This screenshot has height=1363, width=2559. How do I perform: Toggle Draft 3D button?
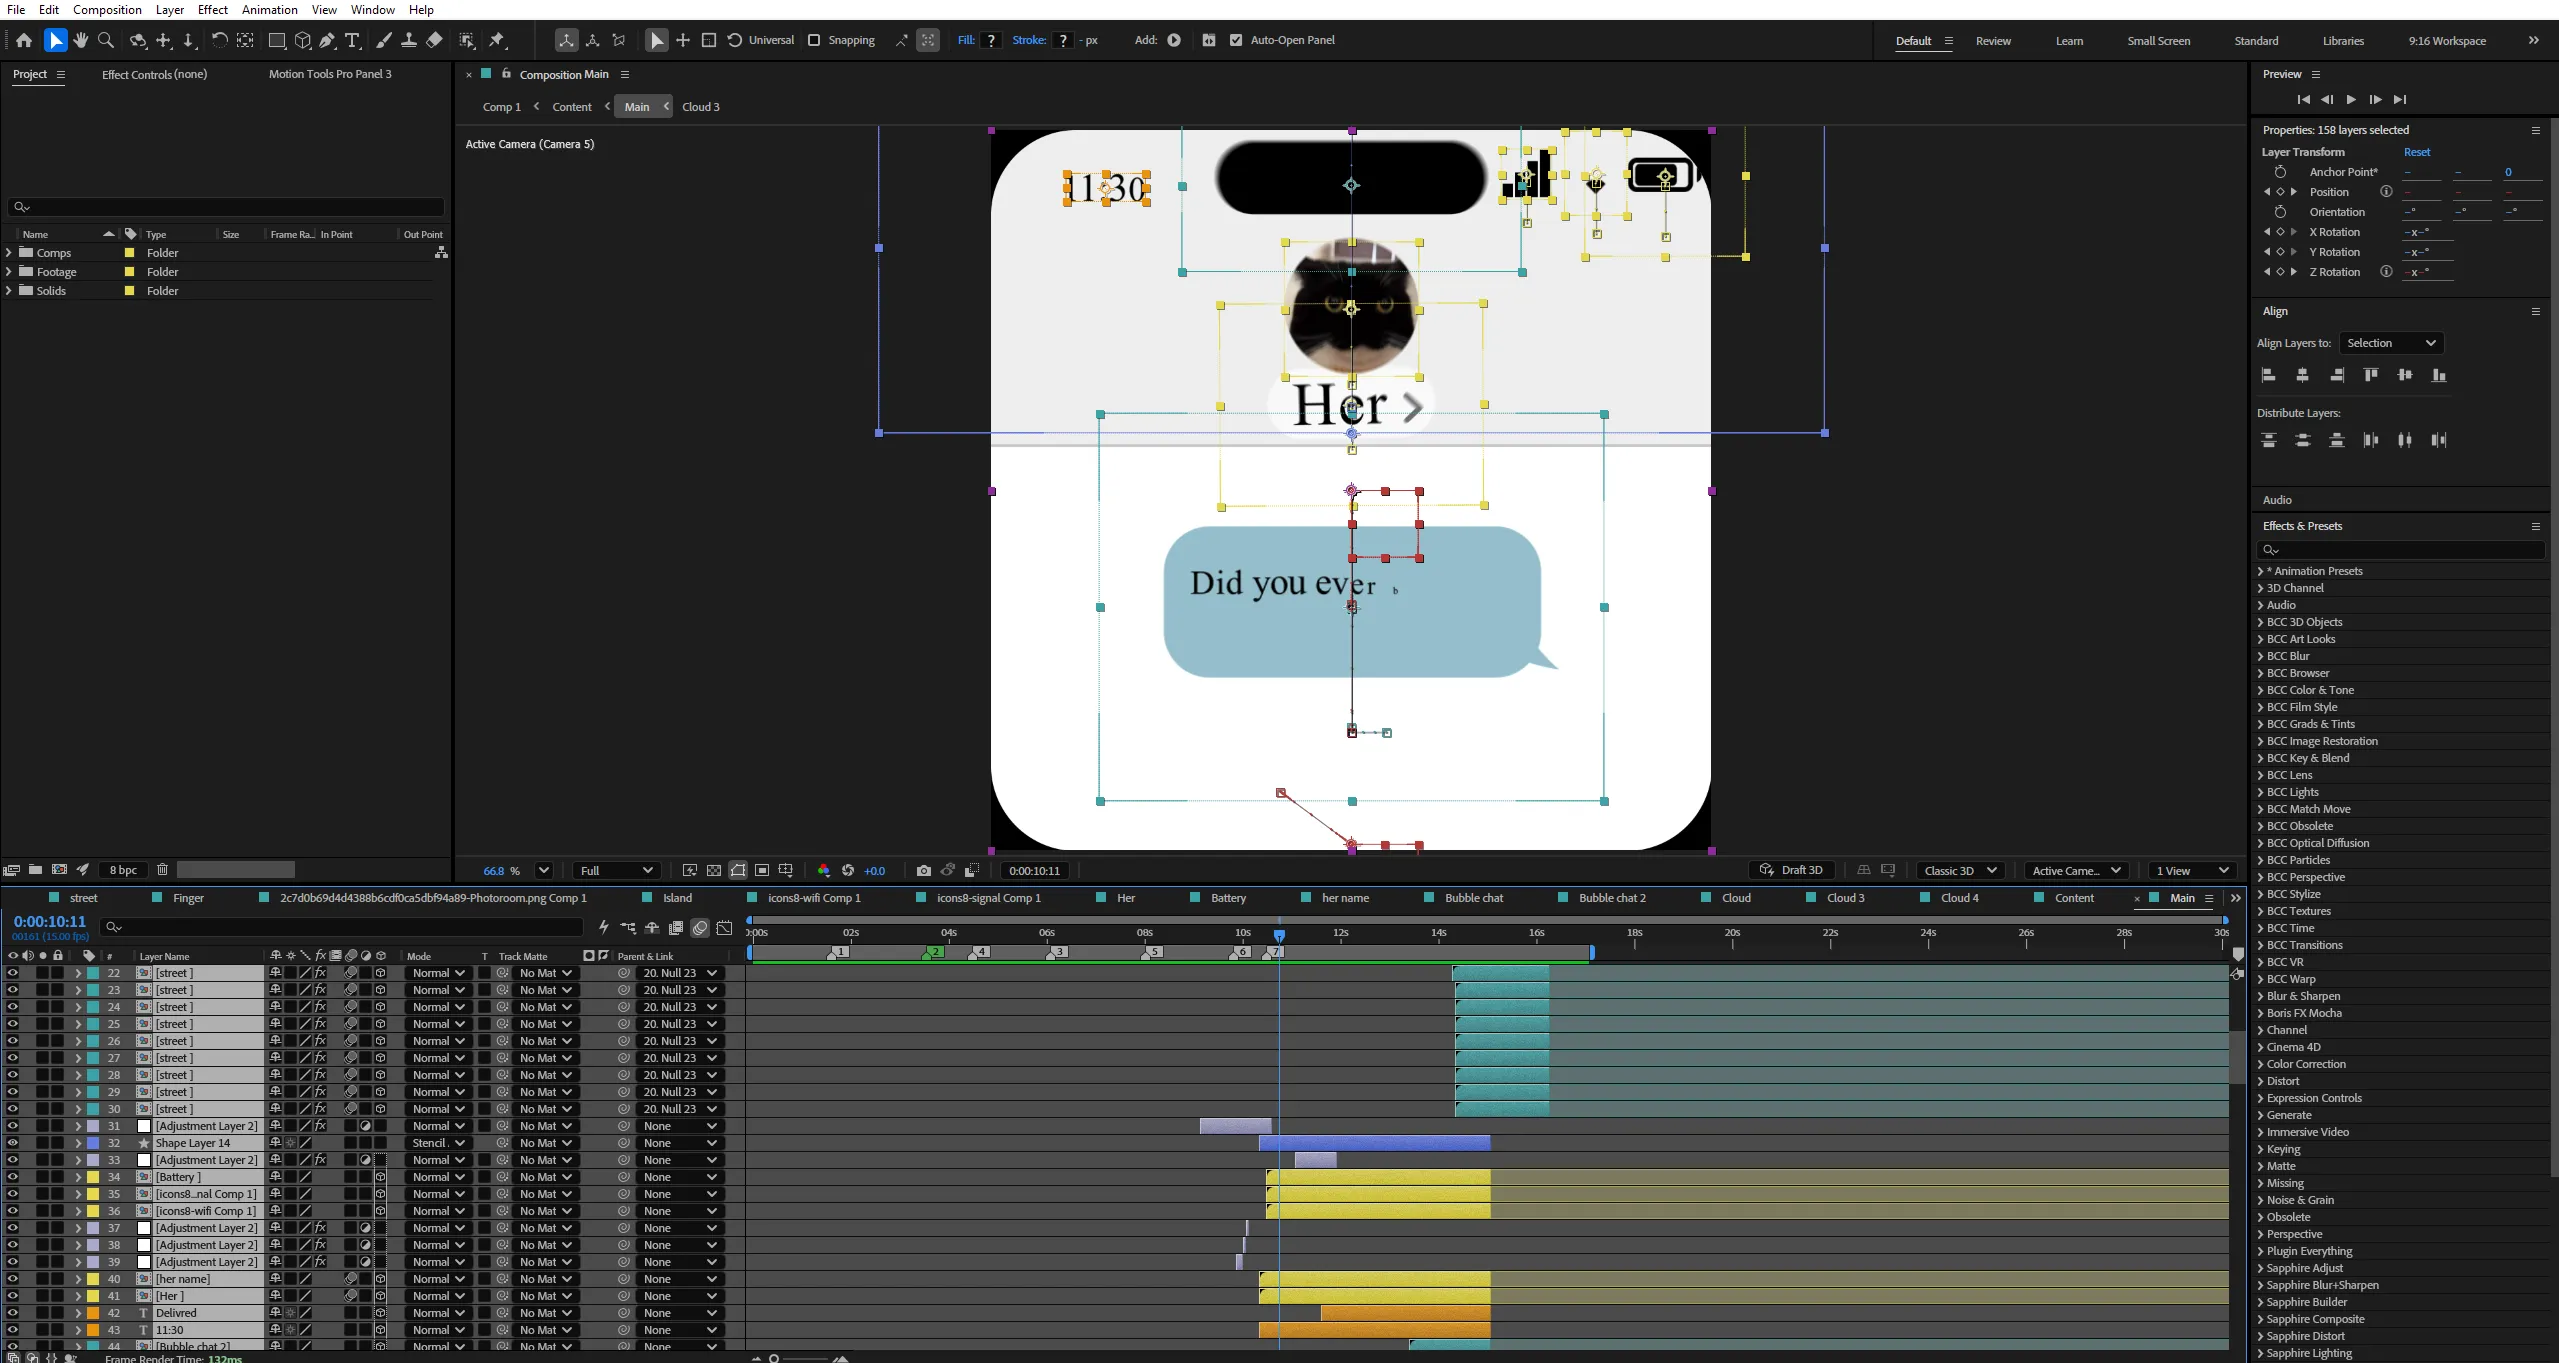1792,870
